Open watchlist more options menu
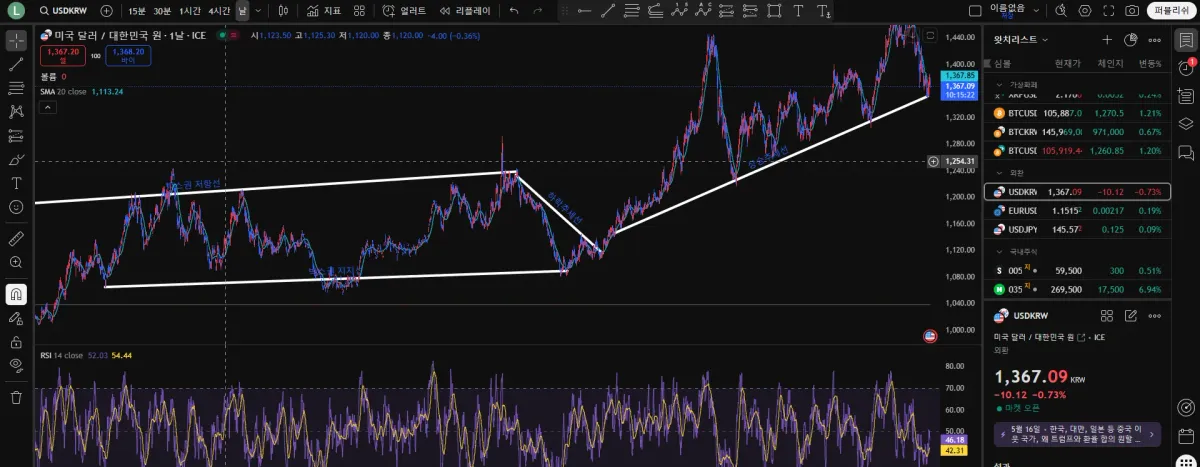The height and width of the screenshot is (467, 1200). (1154, 40)
